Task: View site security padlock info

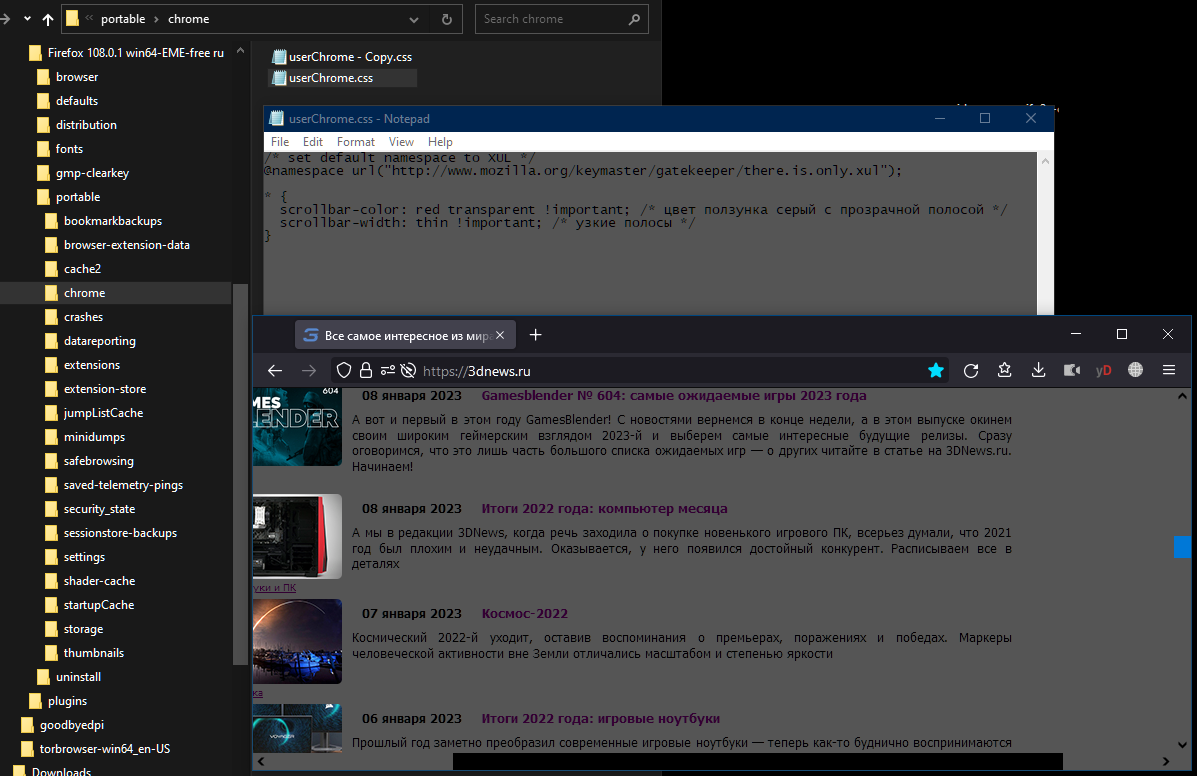Action: [x=366, y=371]
